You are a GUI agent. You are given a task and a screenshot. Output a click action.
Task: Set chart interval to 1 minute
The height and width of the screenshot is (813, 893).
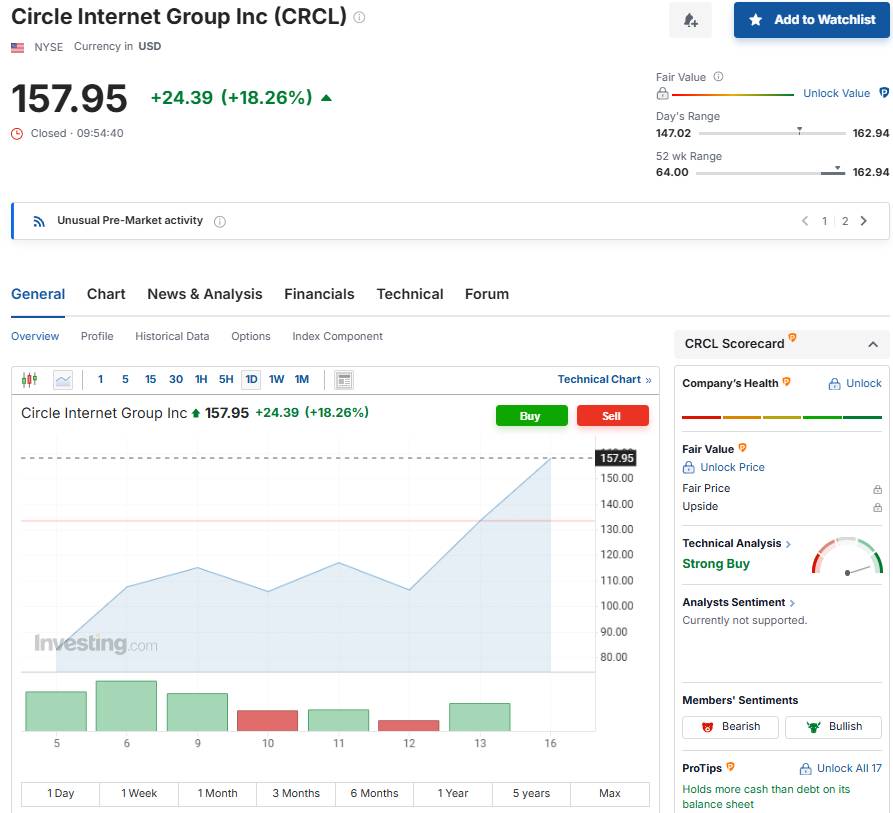click(101, 379)
